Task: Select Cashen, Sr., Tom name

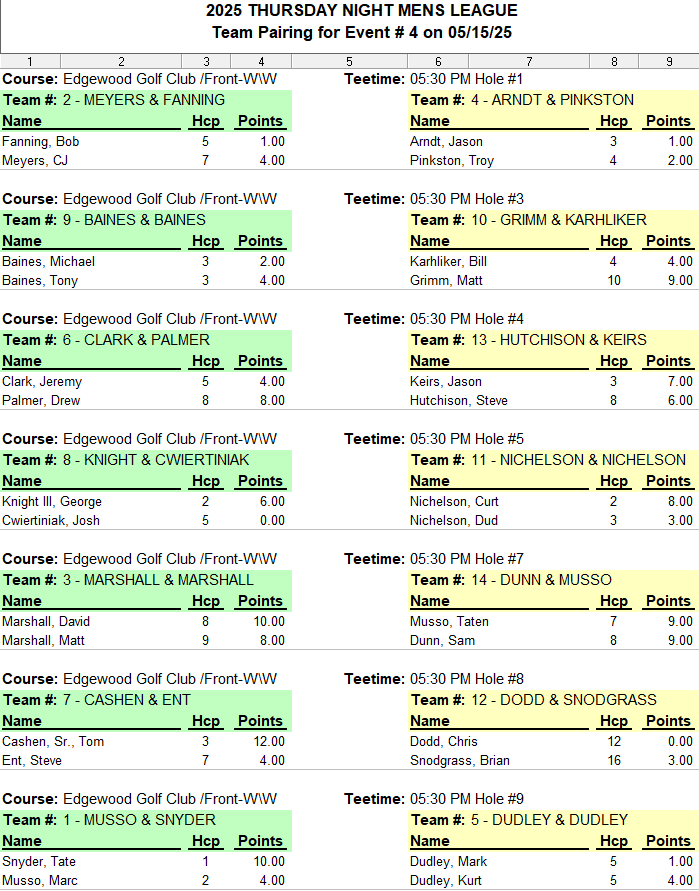Action: (x=53, y=742)
